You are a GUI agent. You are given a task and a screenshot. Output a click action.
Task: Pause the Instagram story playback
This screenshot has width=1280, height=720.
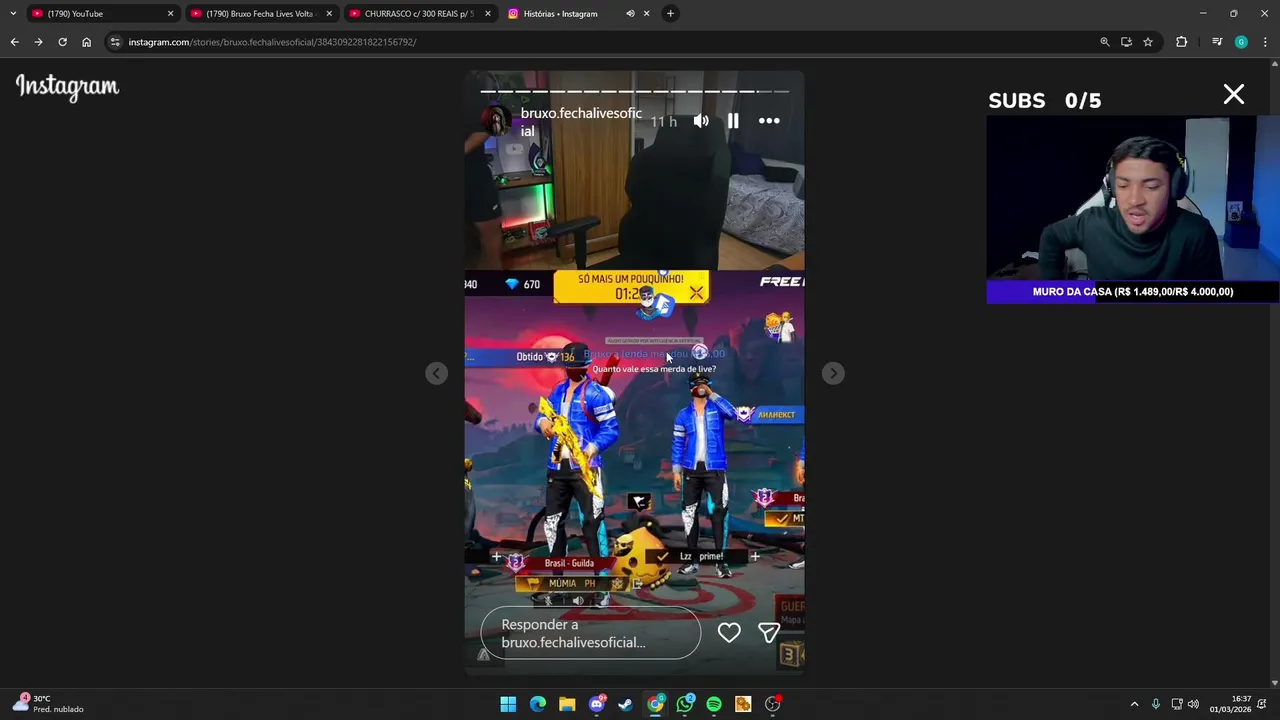(733, 121)
